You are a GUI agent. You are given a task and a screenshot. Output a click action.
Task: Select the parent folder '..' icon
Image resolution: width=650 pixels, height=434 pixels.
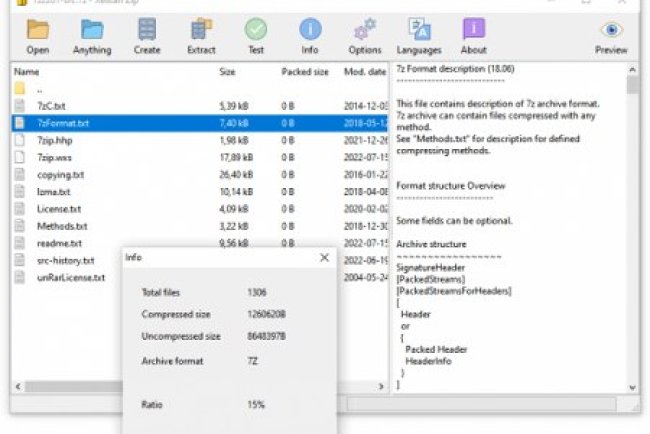point(19,88)
